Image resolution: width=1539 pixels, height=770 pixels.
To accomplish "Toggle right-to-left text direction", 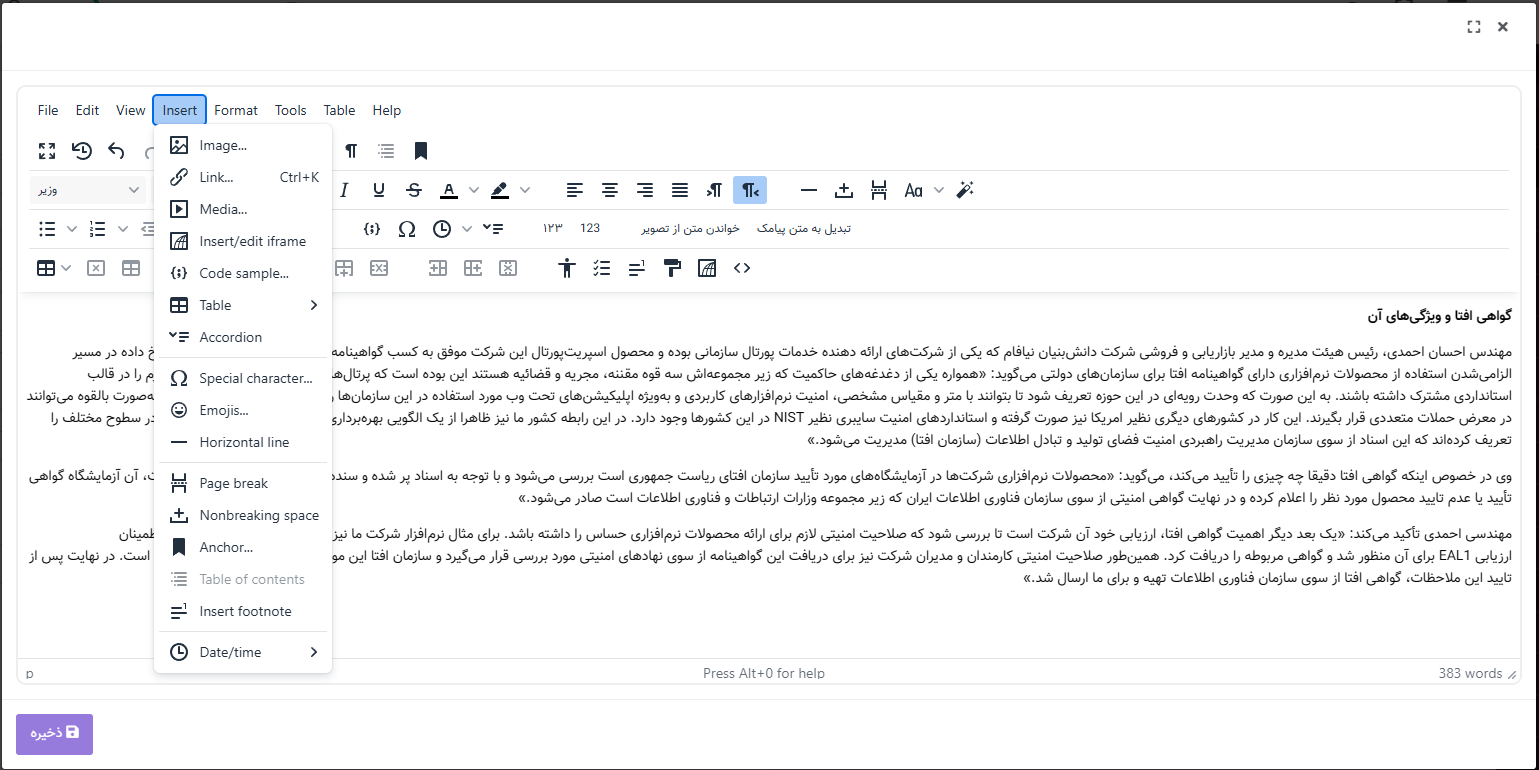I will pyautogui.click(x=749, y=190).
